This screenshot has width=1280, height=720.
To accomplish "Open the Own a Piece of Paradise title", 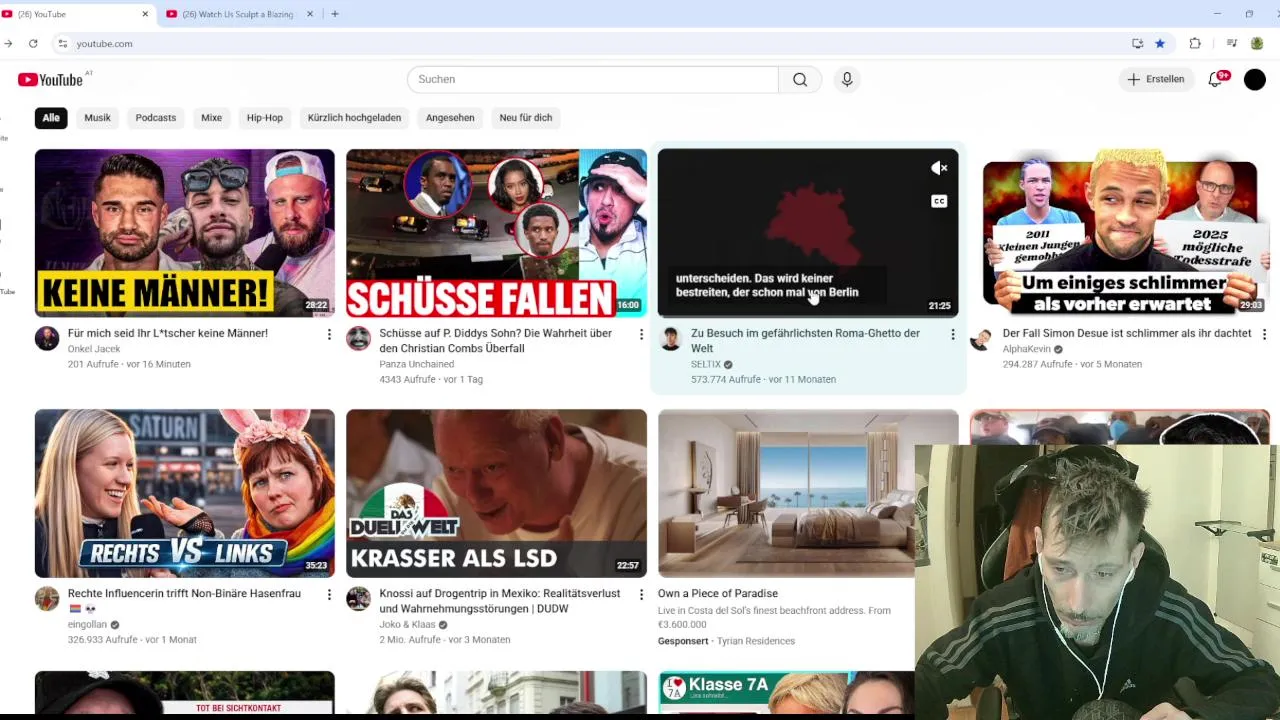I will (718, 594).
